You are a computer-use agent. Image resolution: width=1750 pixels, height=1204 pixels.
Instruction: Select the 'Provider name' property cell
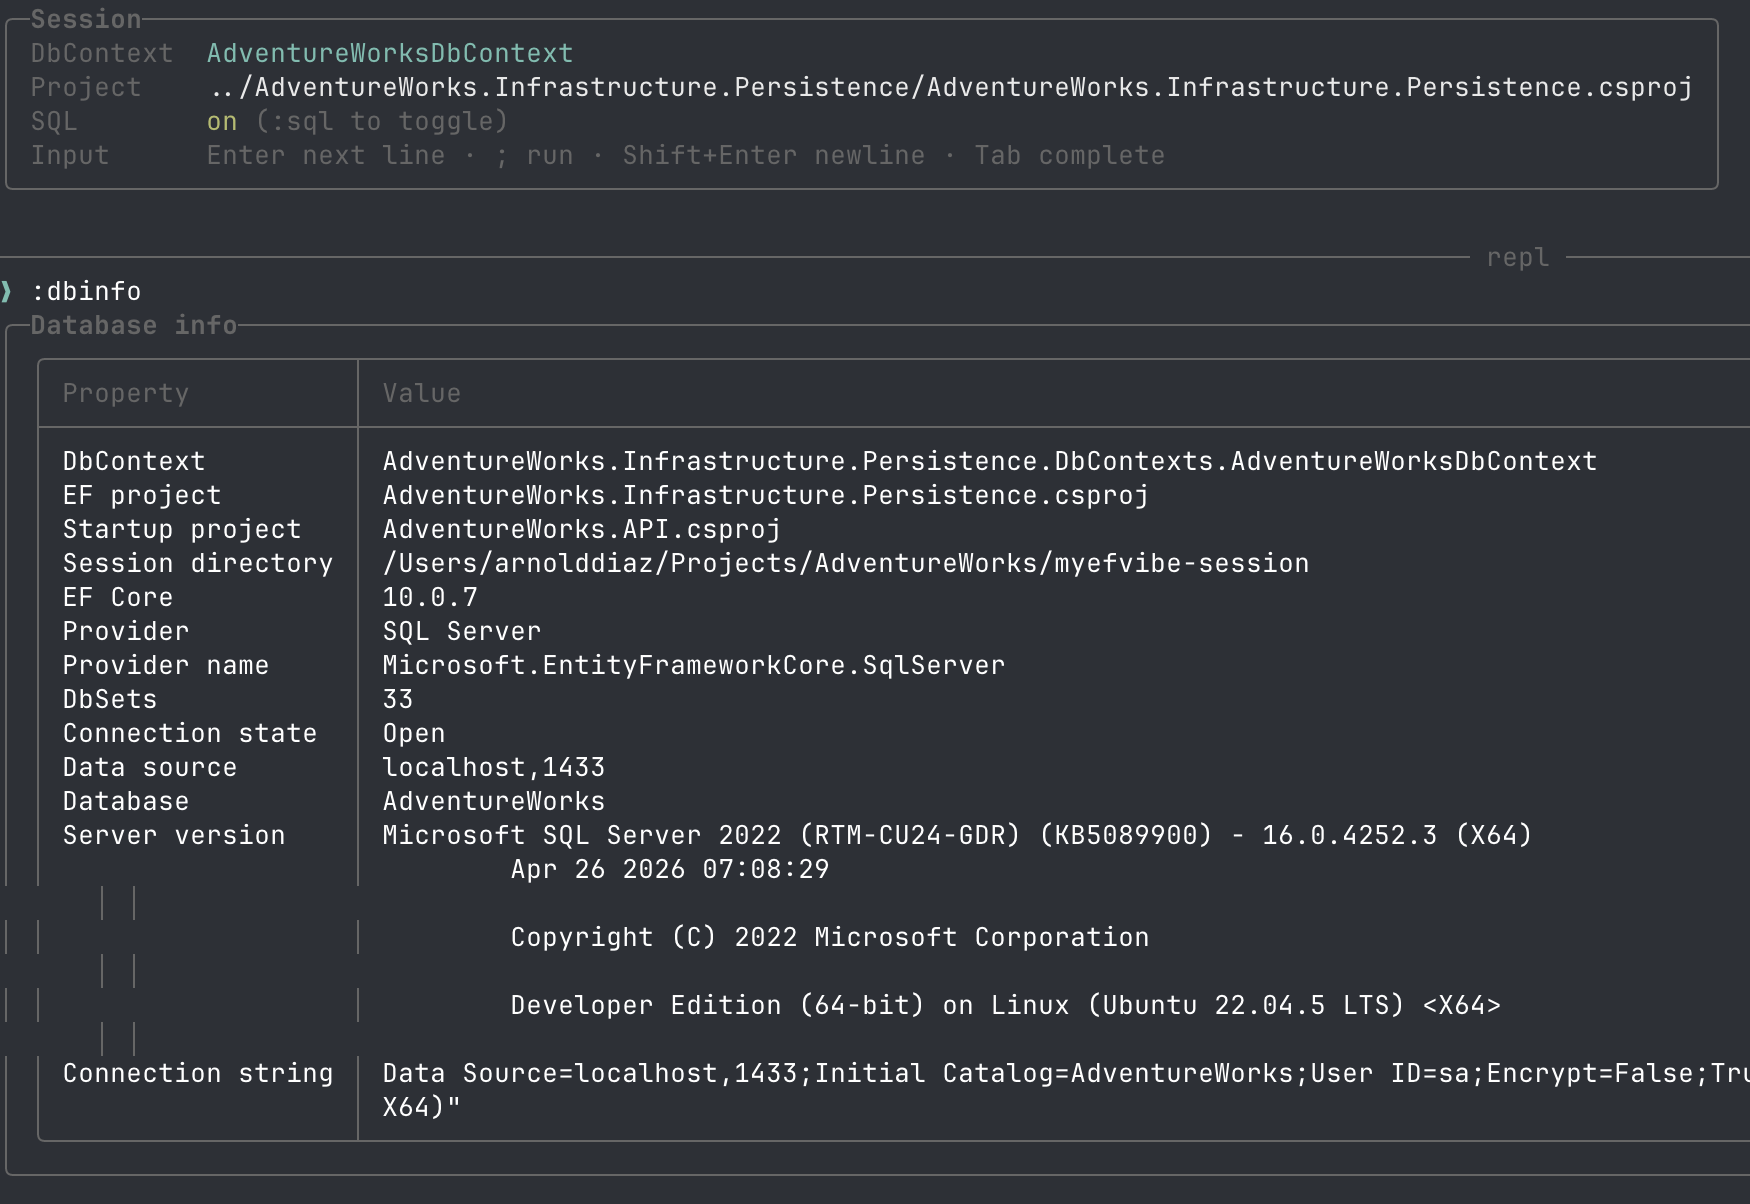click(x=166, y=665)
